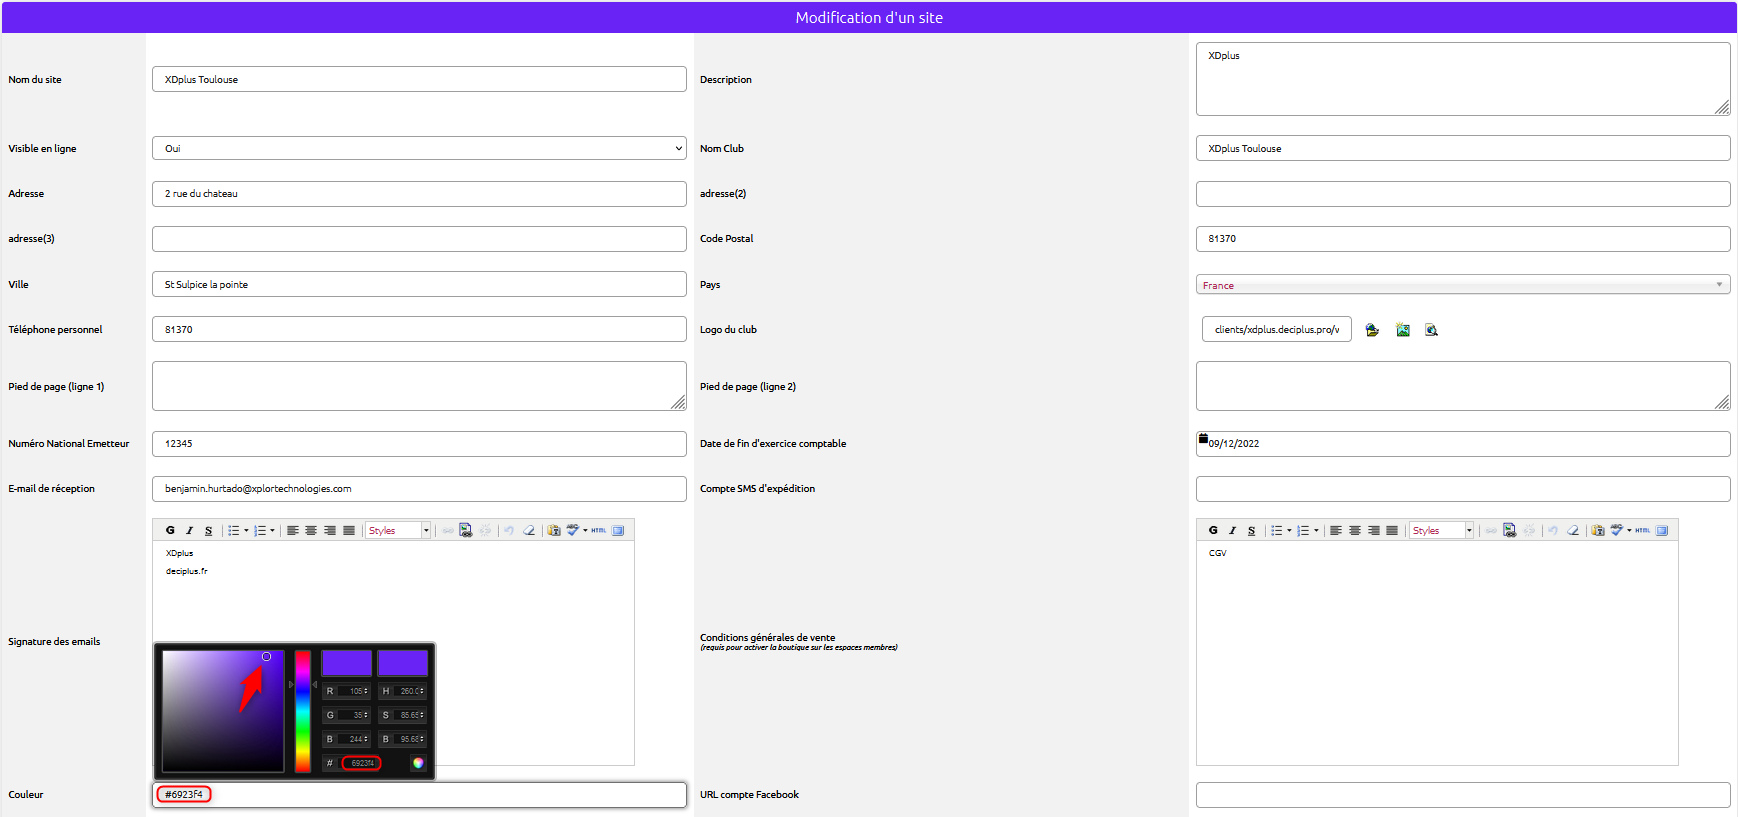Toggle bold in the email signature editor

click(x=170, y=531)
